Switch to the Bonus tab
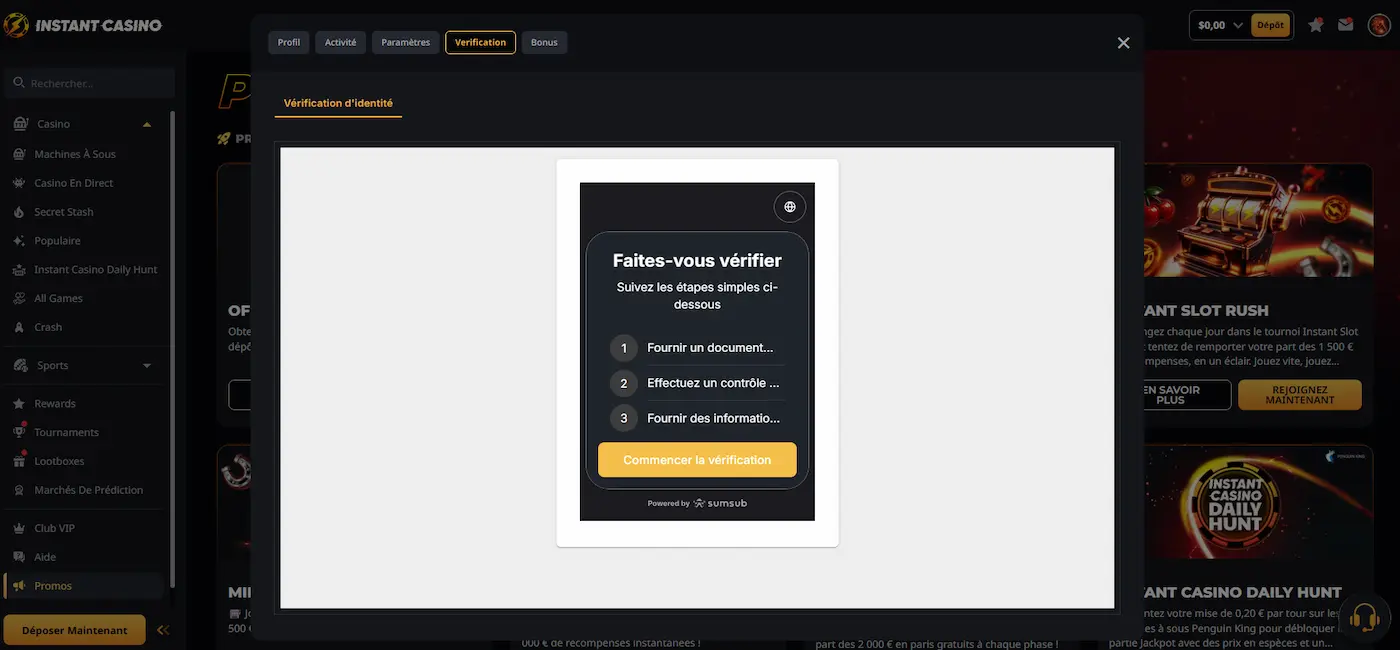Image resolution: width=1400 pixels, height=650 pixels. [x=544, y=42]
